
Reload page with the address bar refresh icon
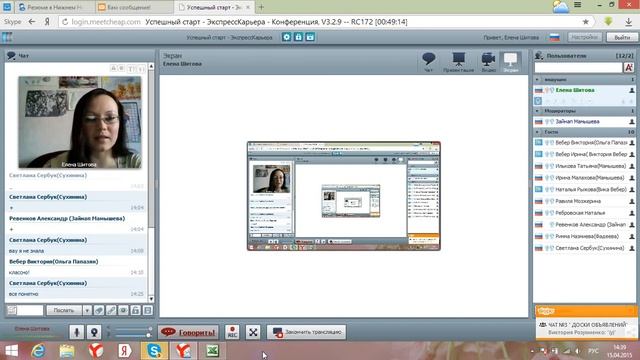65,22
